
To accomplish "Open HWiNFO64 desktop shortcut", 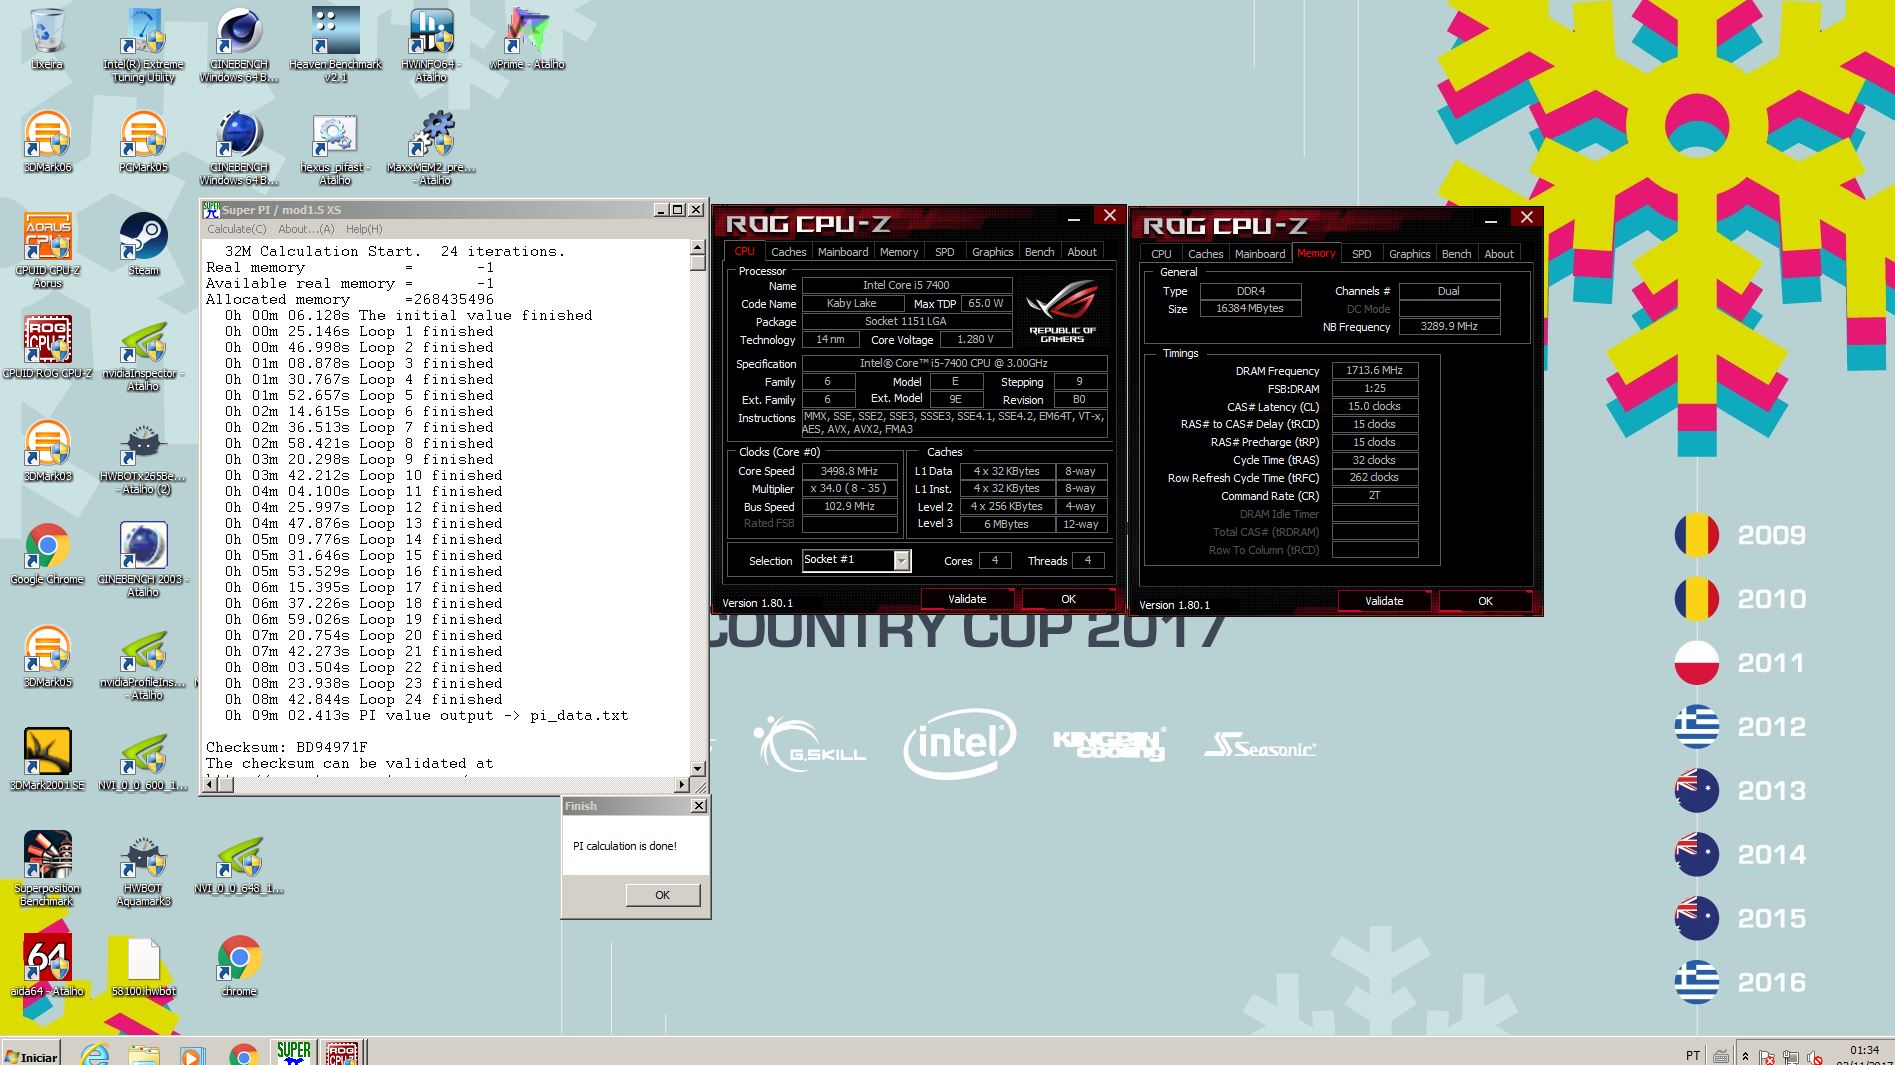I will 431,44.
